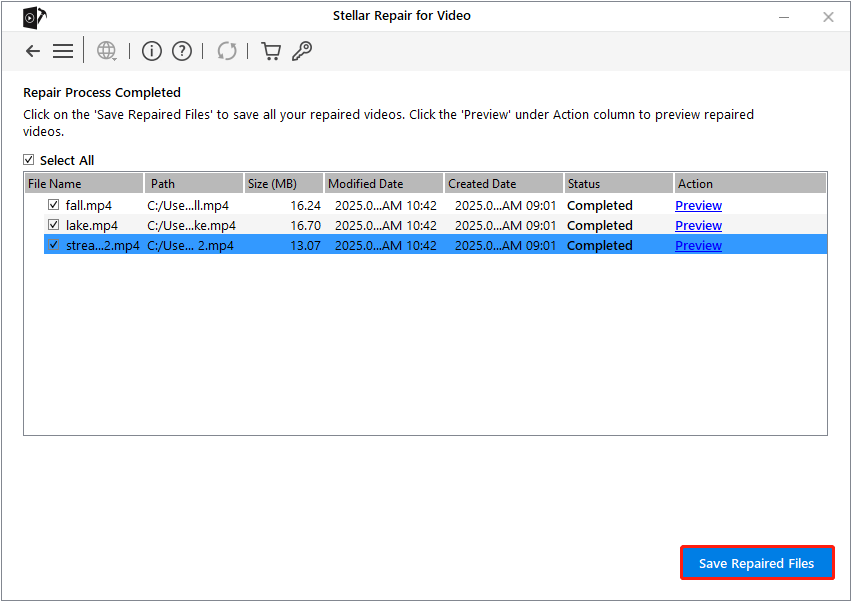
Task: Click the path C:/Use...ll.mp4
Action: [188, 206]
